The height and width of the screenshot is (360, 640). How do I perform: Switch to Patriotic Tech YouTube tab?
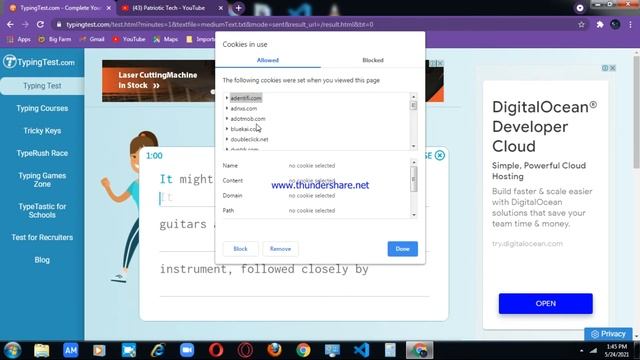(169, 8)
